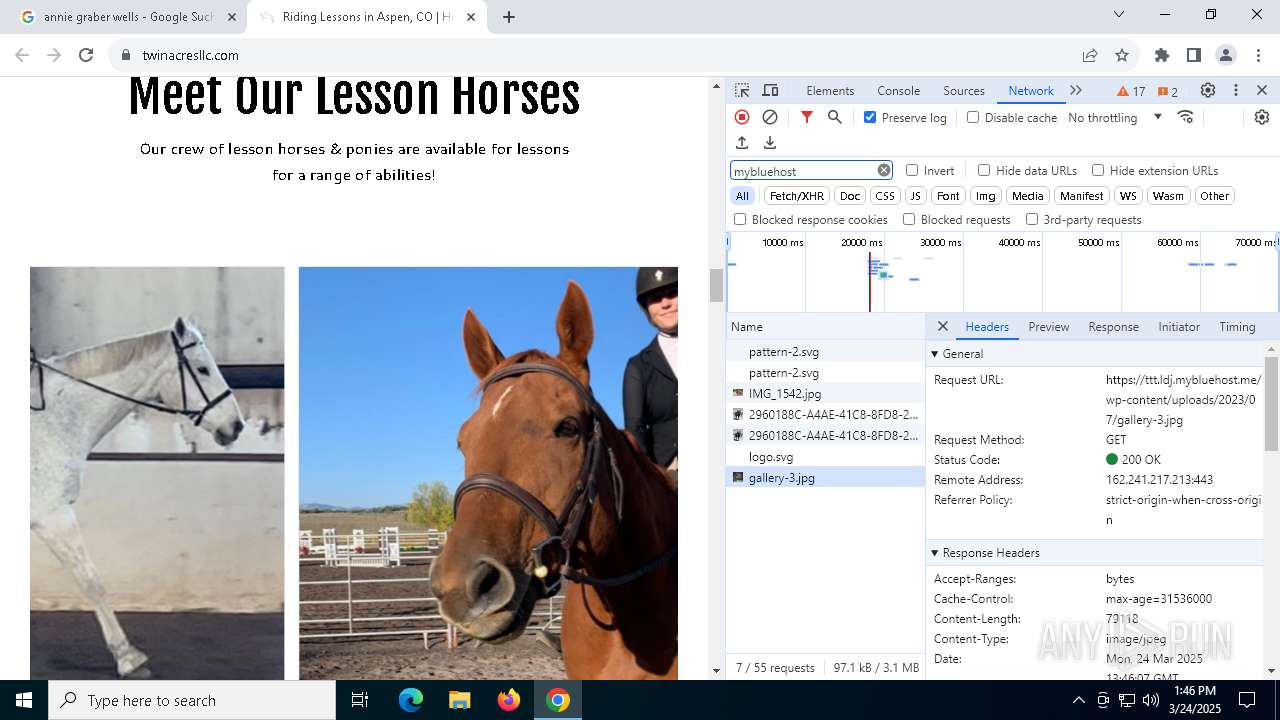The width and height of the screenshot is (1280, 720).
Task: Open a new browser tab
Action: [x=509, y=17]
